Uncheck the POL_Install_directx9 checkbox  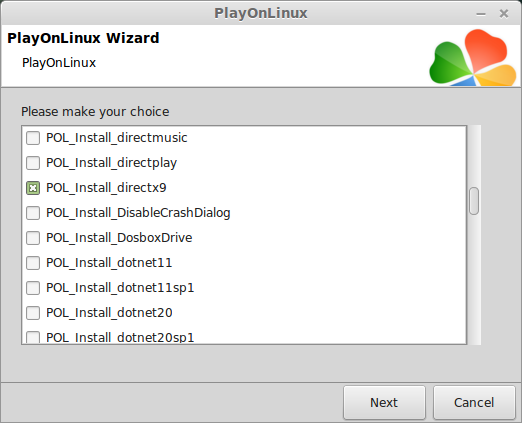point(33,188)
